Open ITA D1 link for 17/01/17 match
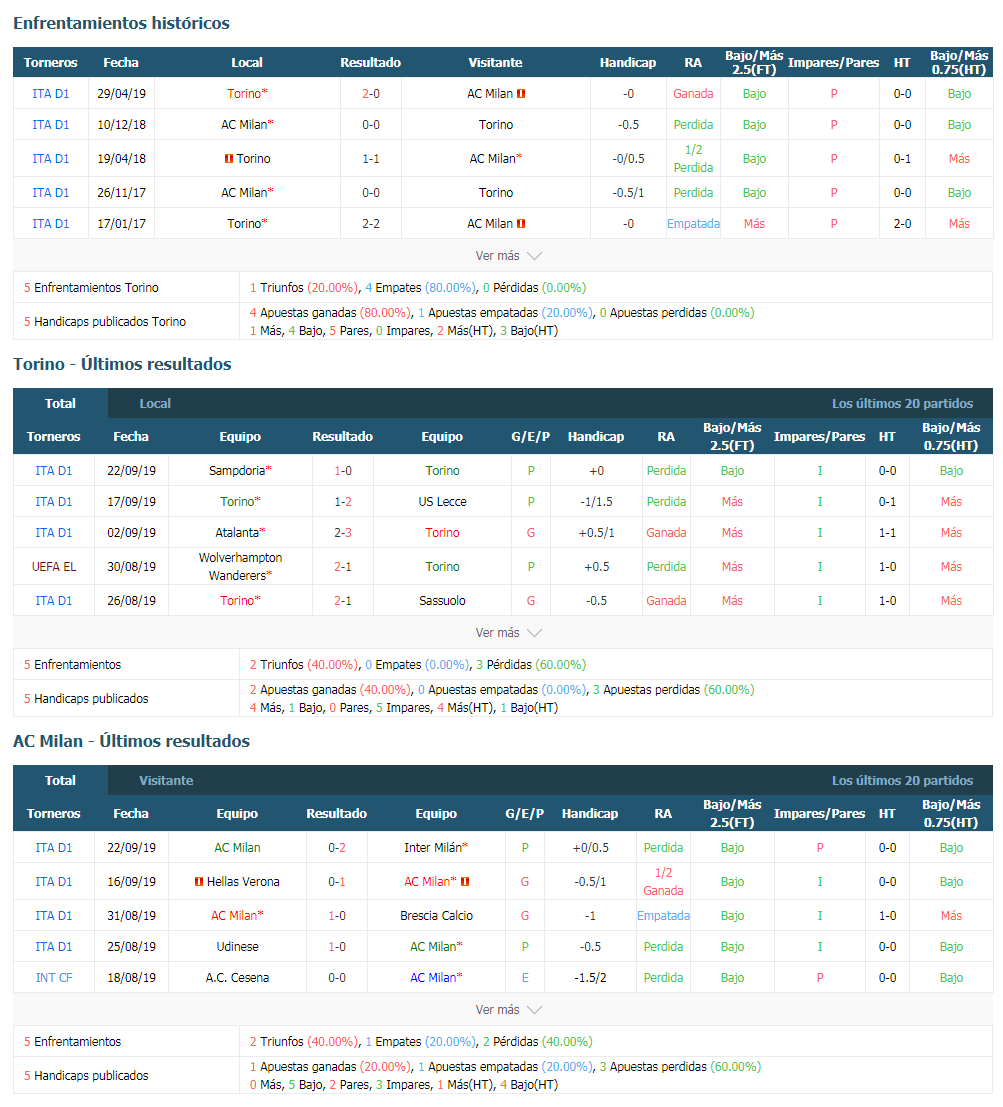1003x1107 pixels. [x=51, y=223]
